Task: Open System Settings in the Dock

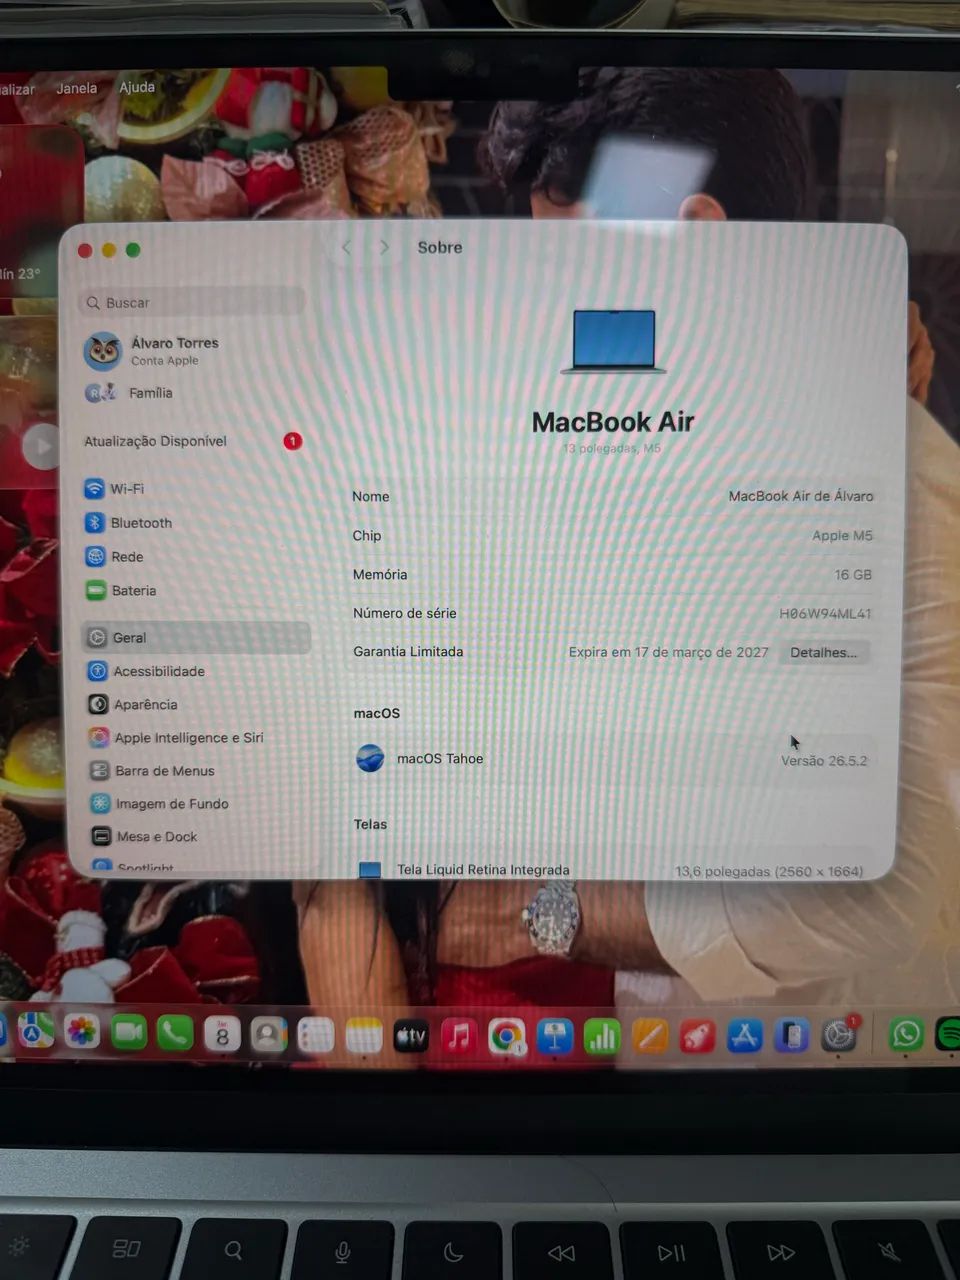Action: point(840,1036)
